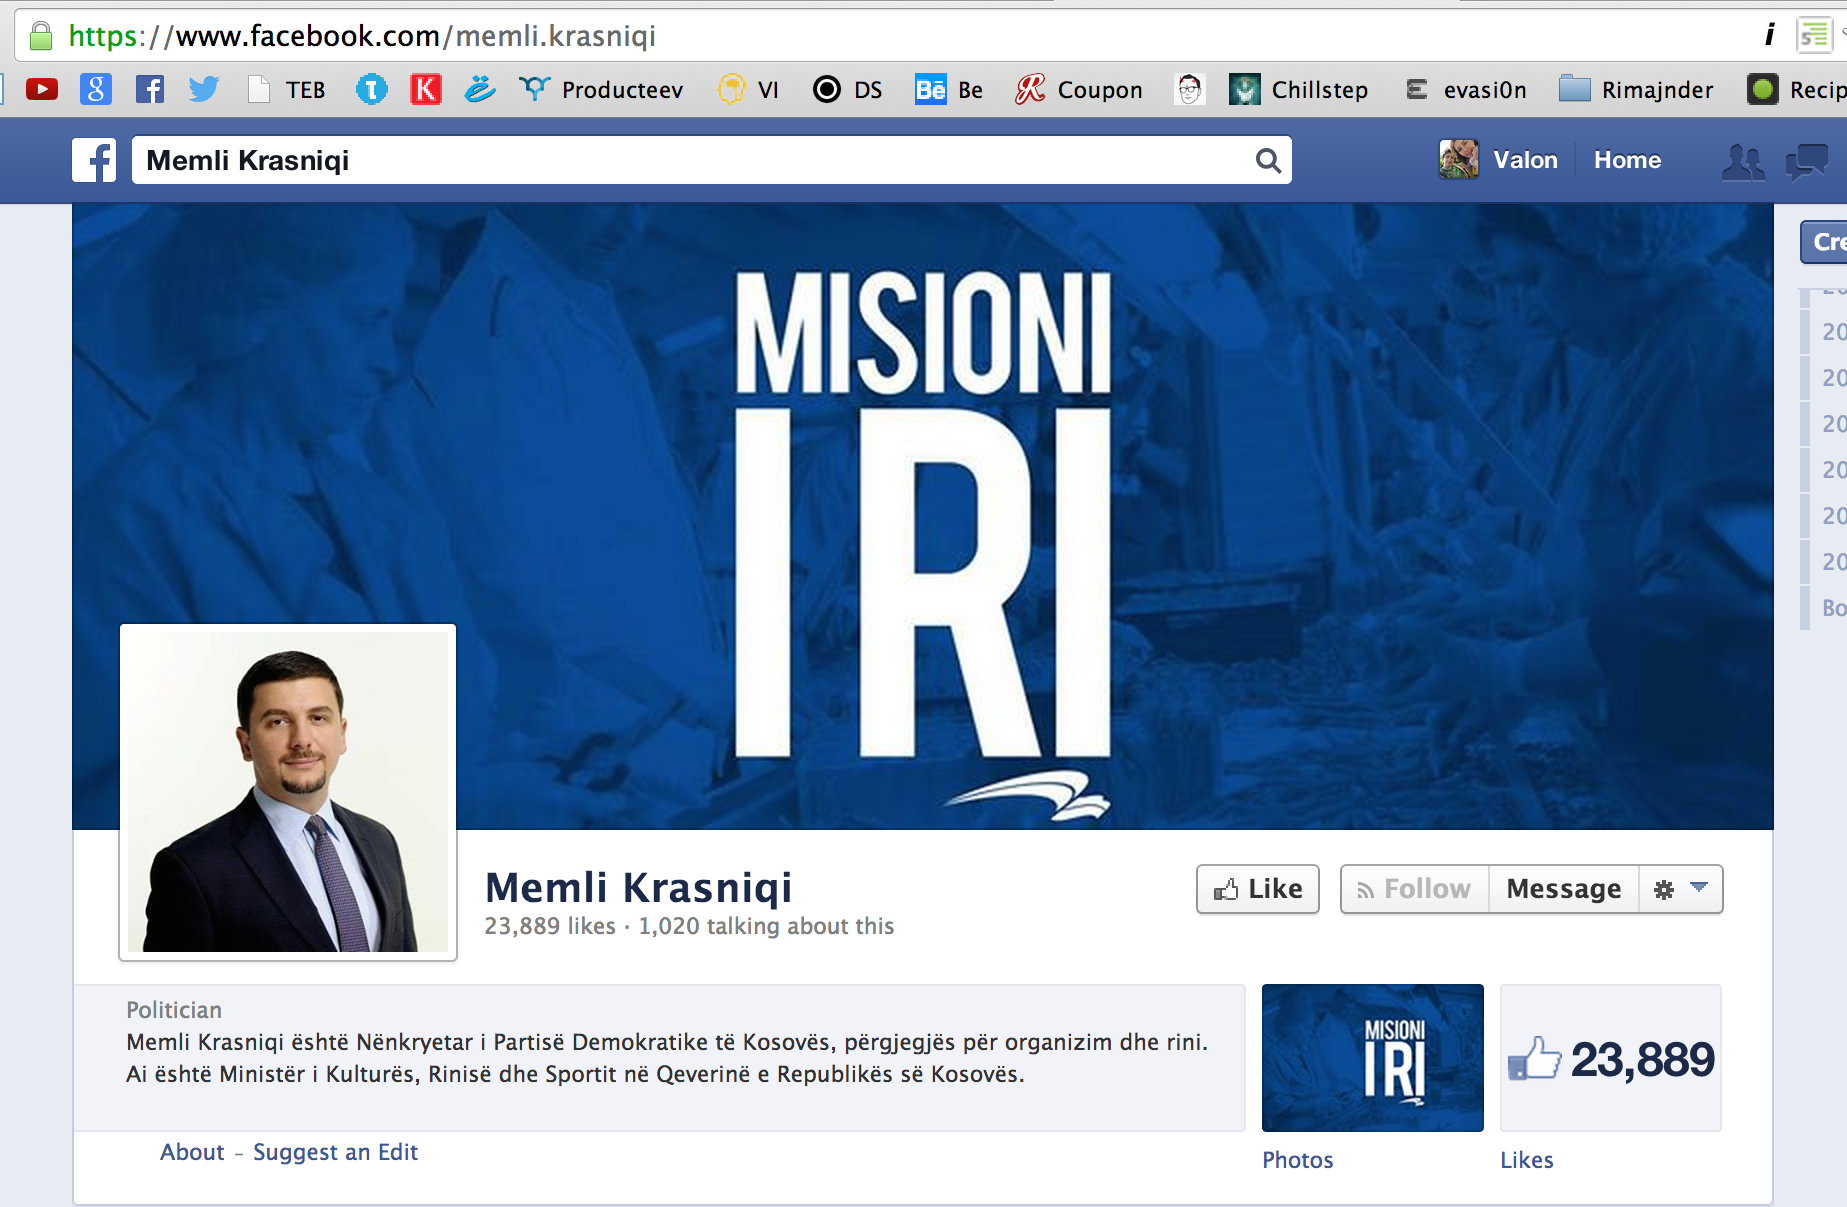The height and width of the screenshot is (1207, 1847).
Task: Open the YouTube bookmark icon
Action: tap(42, 90)
